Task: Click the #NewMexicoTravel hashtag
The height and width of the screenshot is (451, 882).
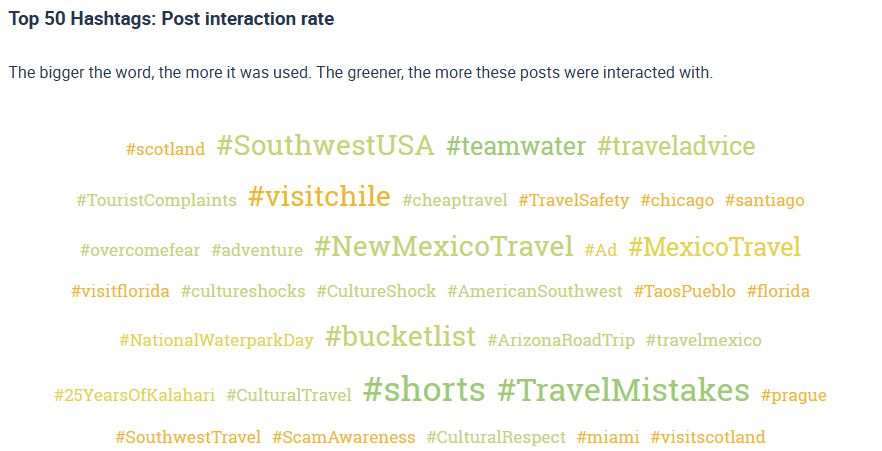Action: (x=443, y=247)
